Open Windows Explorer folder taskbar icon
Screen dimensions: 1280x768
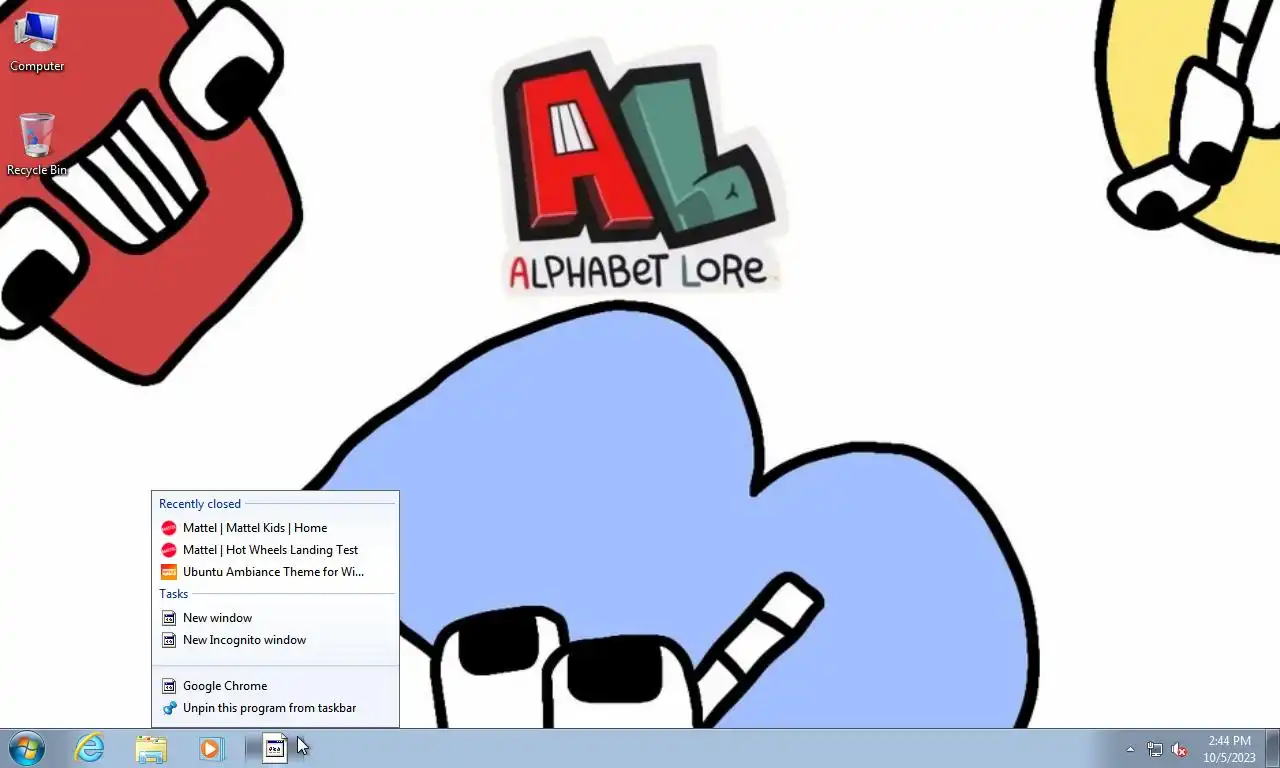click(151, 748)
